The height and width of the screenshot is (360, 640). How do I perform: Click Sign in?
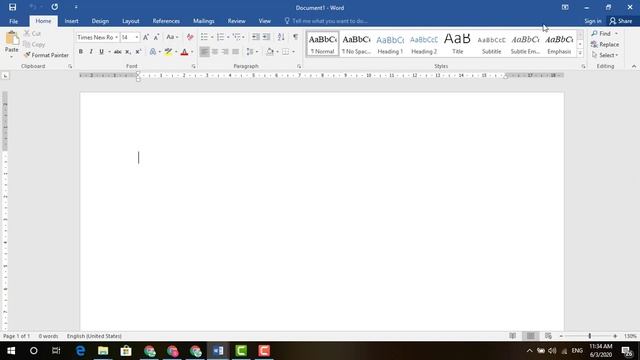pos(593,21)
